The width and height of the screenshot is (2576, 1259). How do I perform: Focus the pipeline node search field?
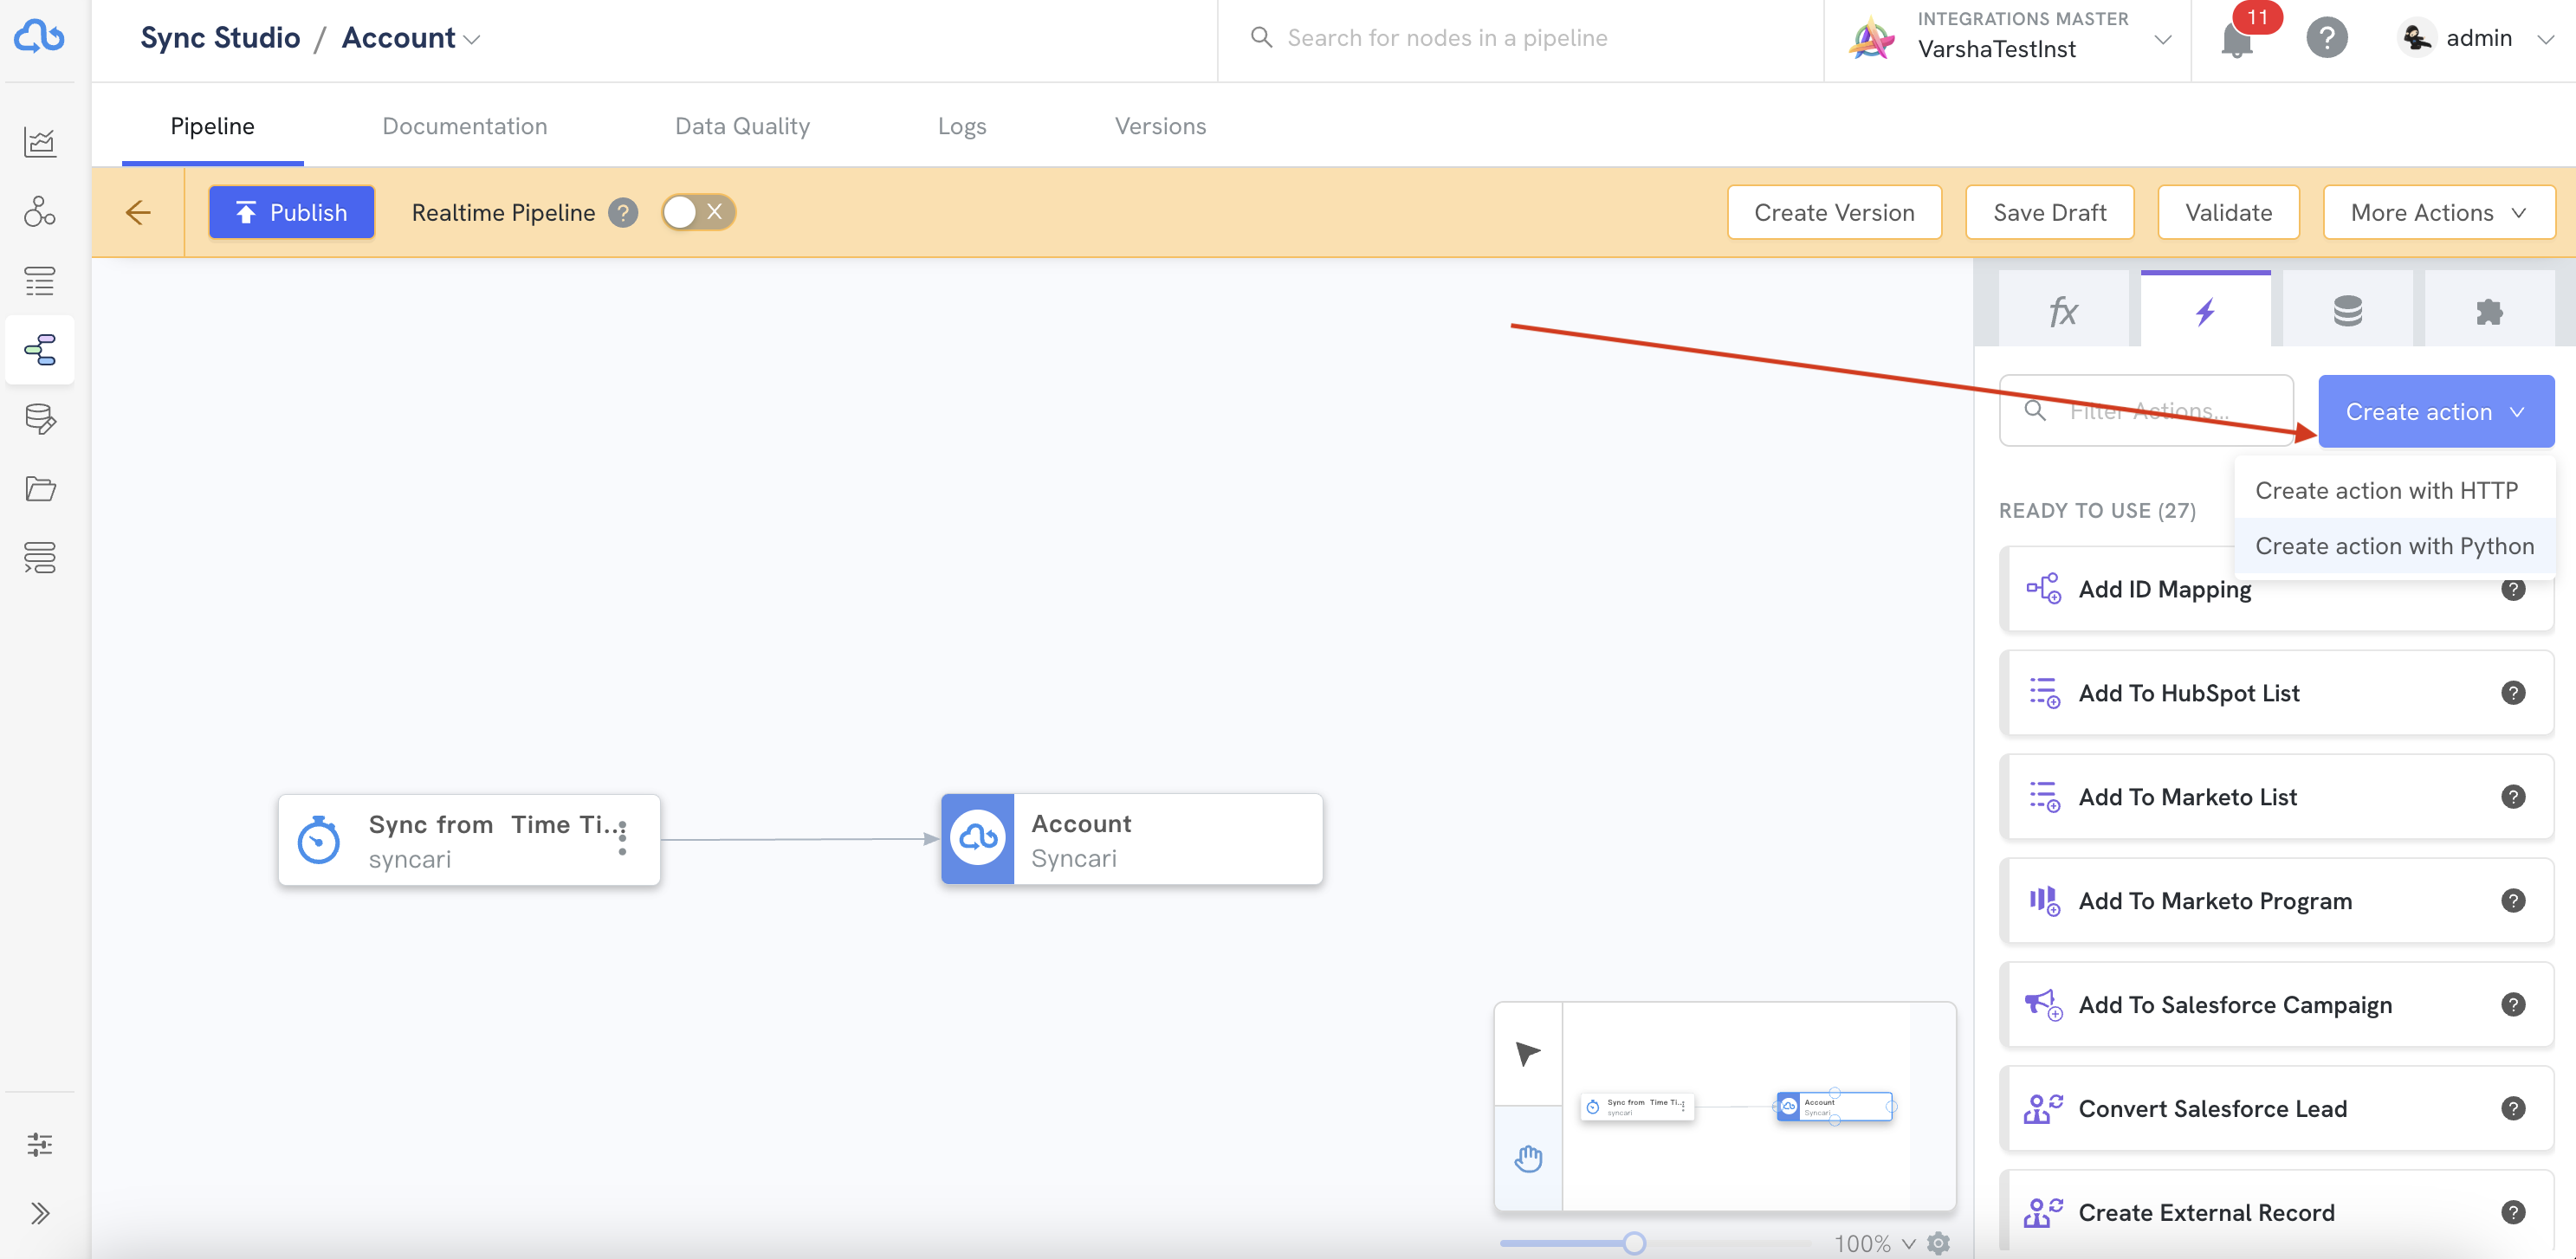tap(1520, 38)
